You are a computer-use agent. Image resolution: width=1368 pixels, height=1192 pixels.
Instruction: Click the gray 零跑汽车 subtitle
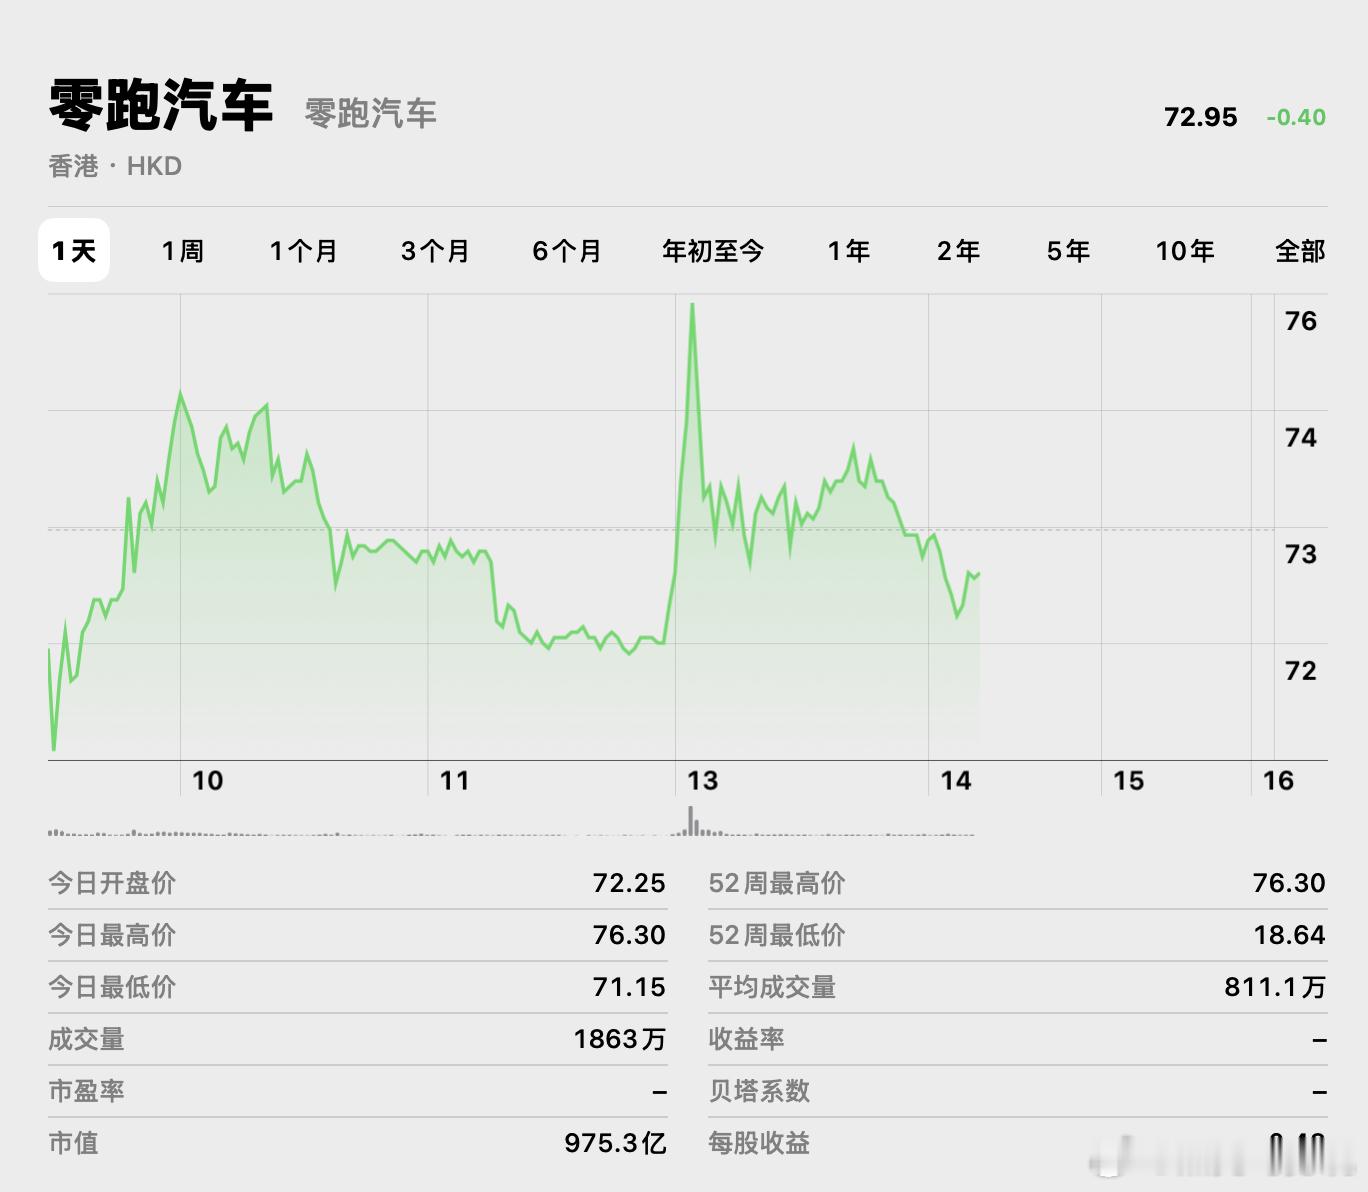pyautogui.click(x=371, y=113)
